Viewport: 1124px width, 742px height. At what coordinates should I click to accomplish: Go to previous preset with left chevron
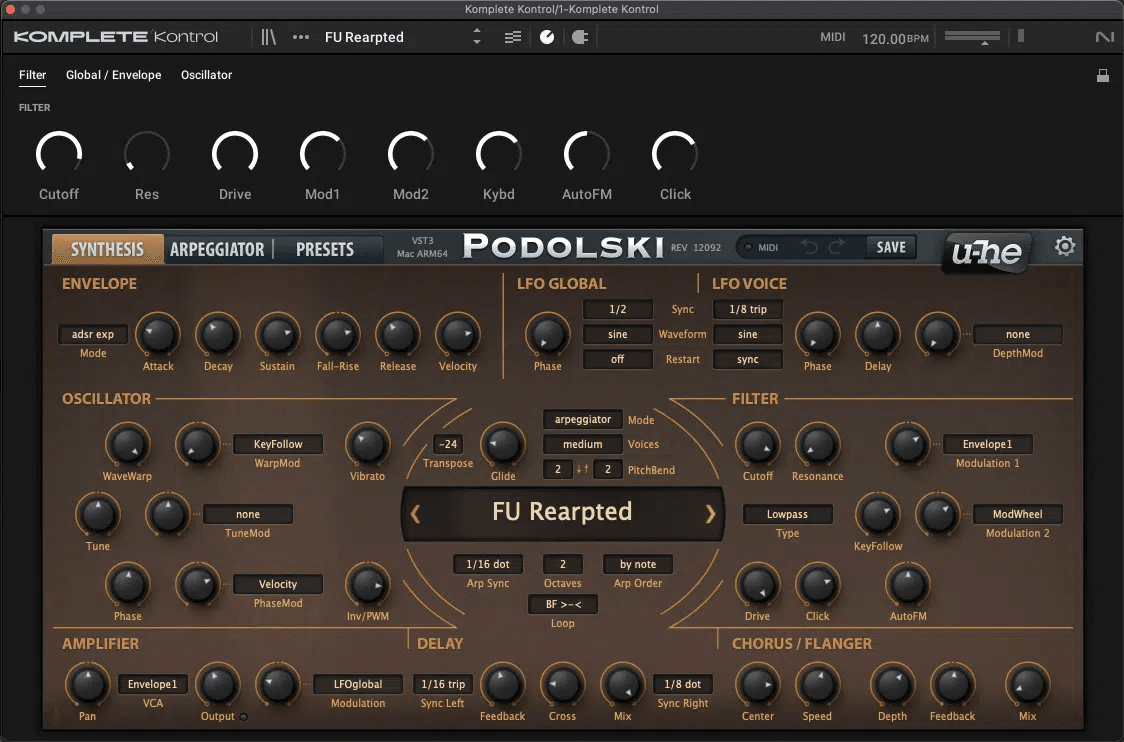[x=415, y=513]
